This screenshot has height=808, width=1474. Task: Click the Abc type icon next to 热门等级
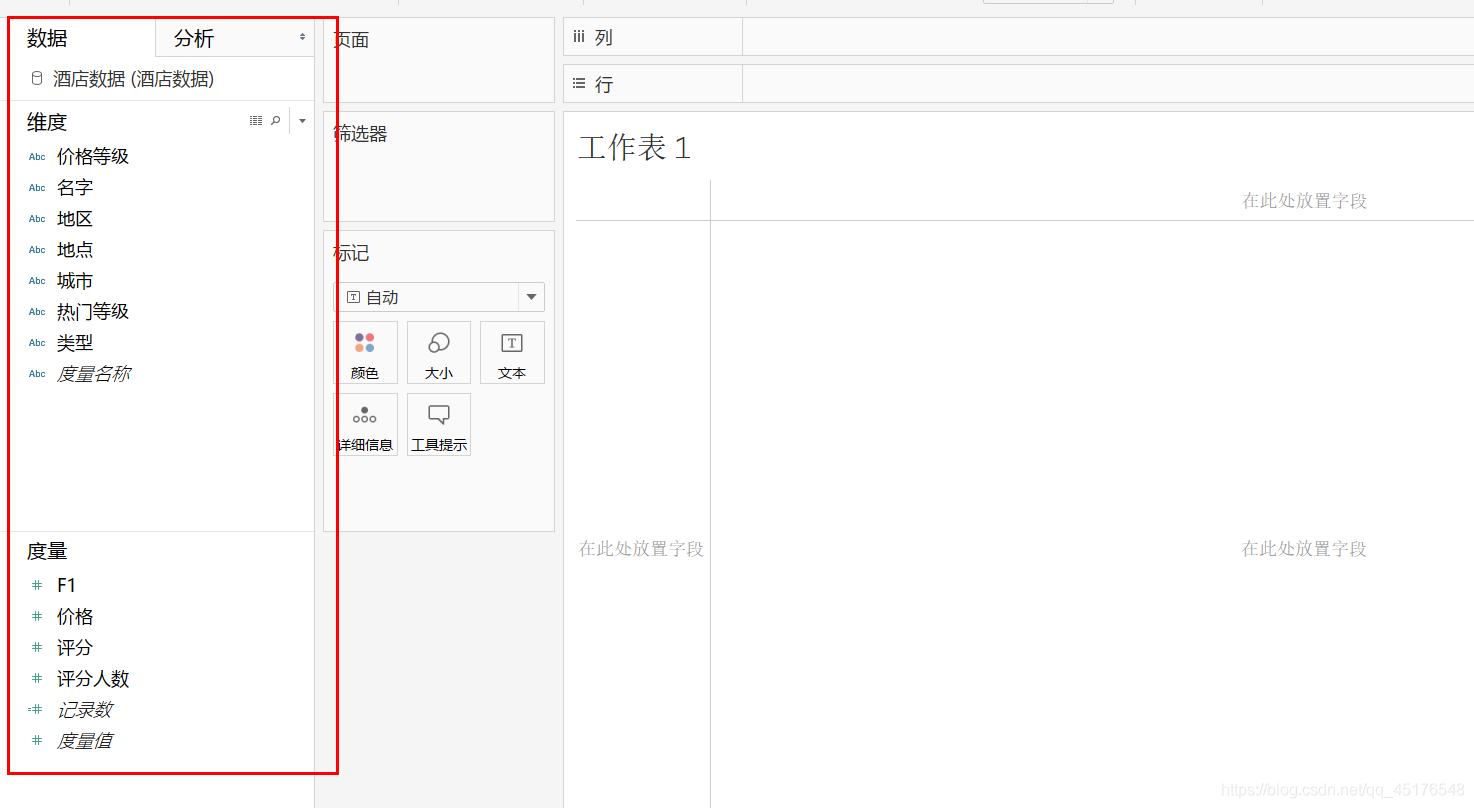click(37, 312)
